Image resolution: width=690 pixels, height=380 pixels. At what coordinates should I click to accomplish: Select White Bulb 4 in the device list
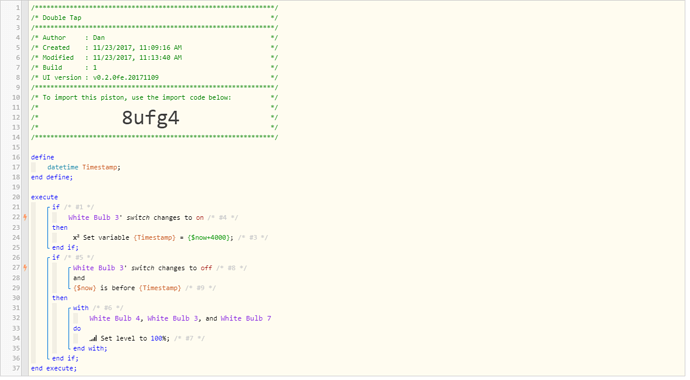(x=114, y=318)
